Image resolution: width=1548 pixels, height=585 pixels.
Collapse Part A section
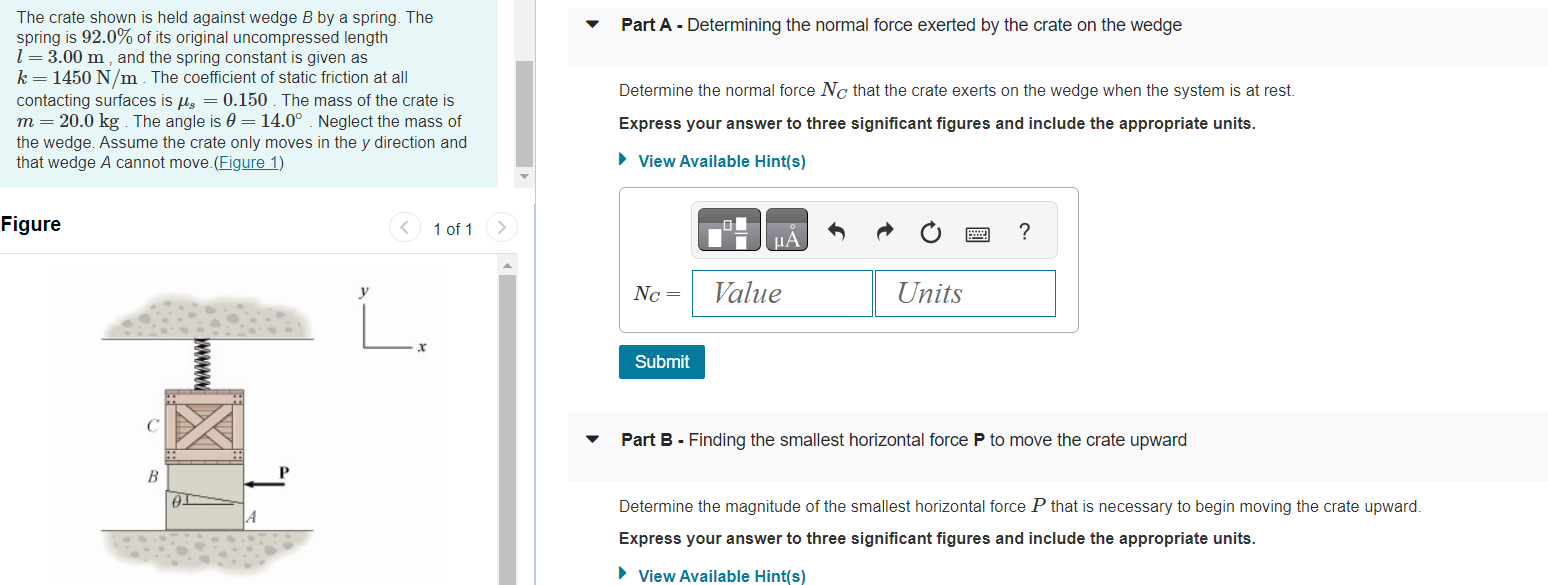point(593,25)
